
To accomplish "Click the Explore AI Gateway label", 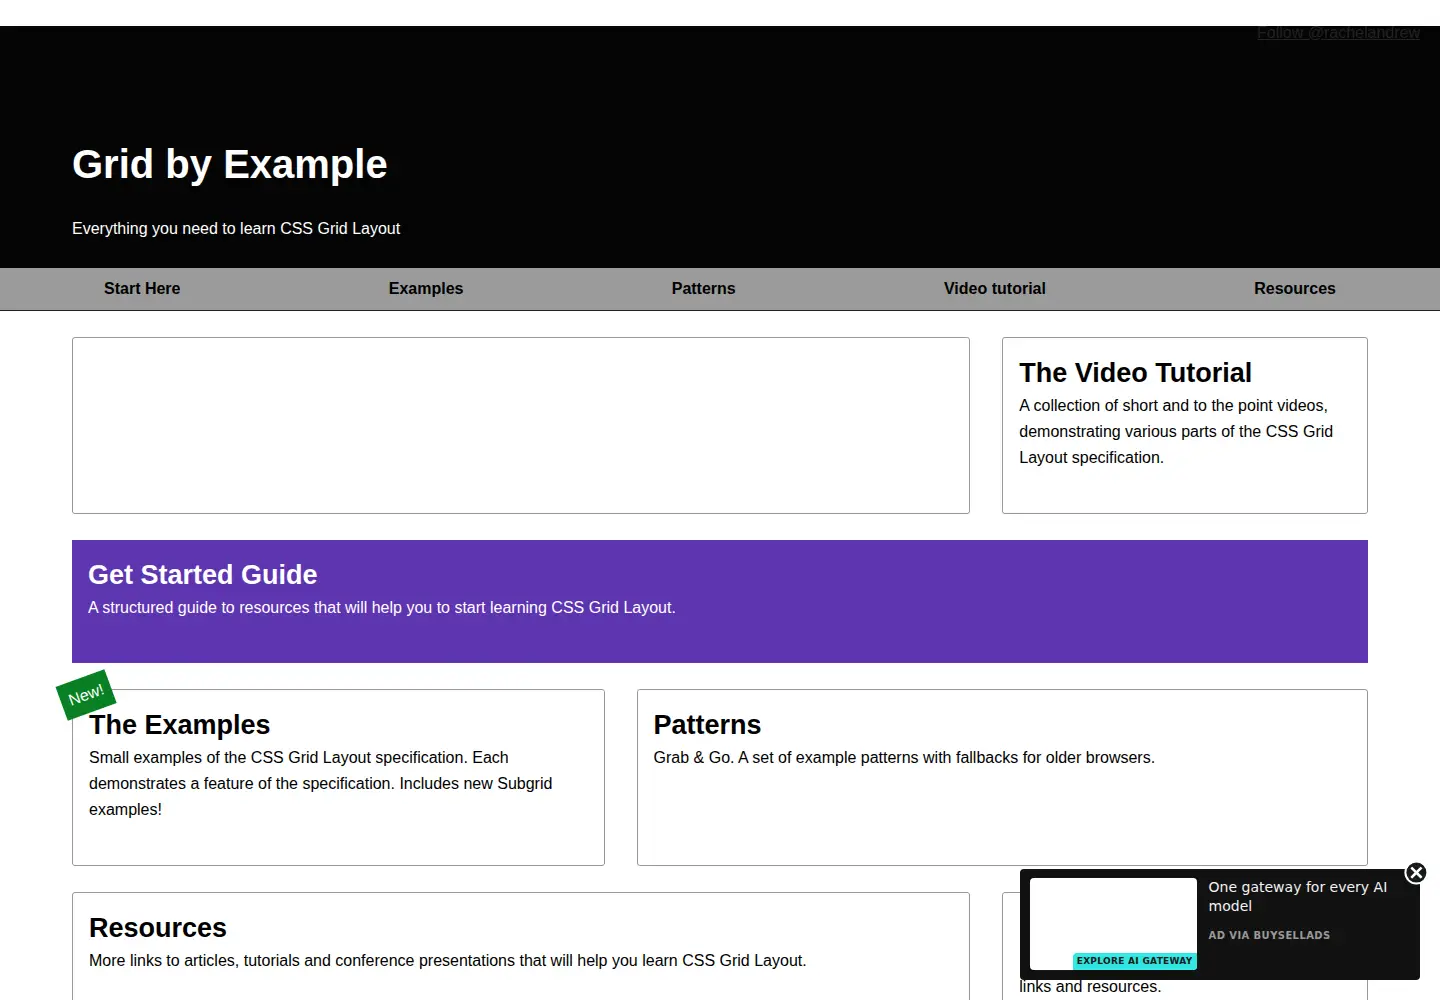I will (x=1134, y=961).
